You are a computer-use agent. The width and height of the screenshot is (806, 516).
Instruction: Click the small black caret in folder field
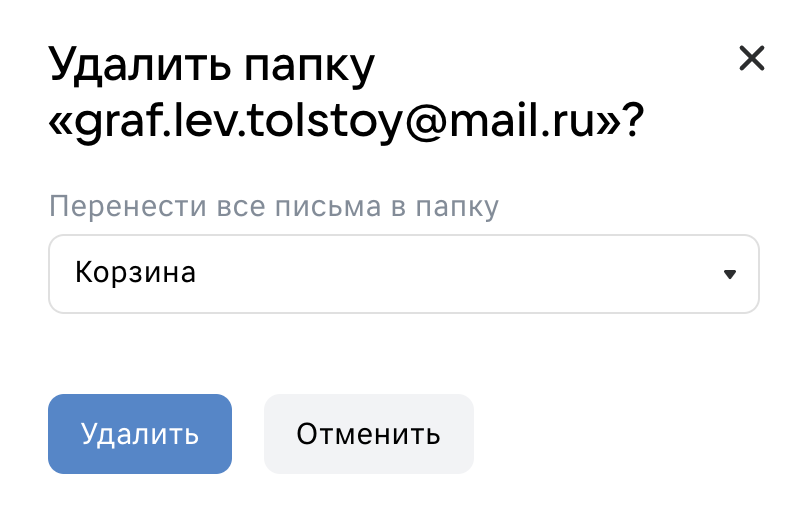tap(729, 274)
